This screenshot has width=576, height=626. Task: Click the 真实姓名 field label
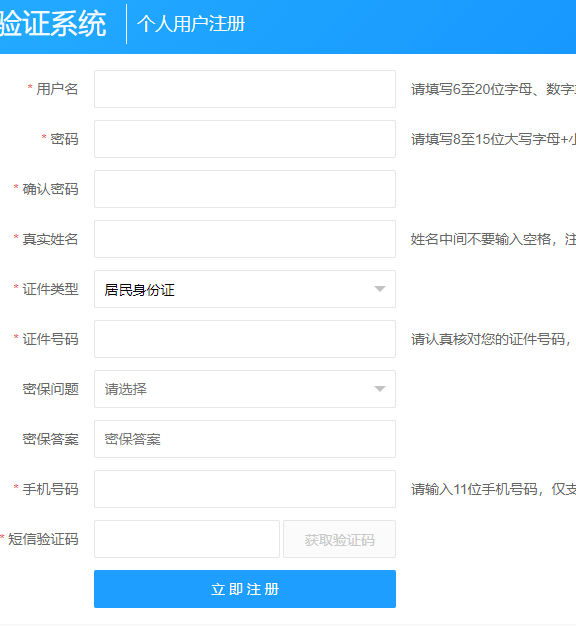pos(50,239)
